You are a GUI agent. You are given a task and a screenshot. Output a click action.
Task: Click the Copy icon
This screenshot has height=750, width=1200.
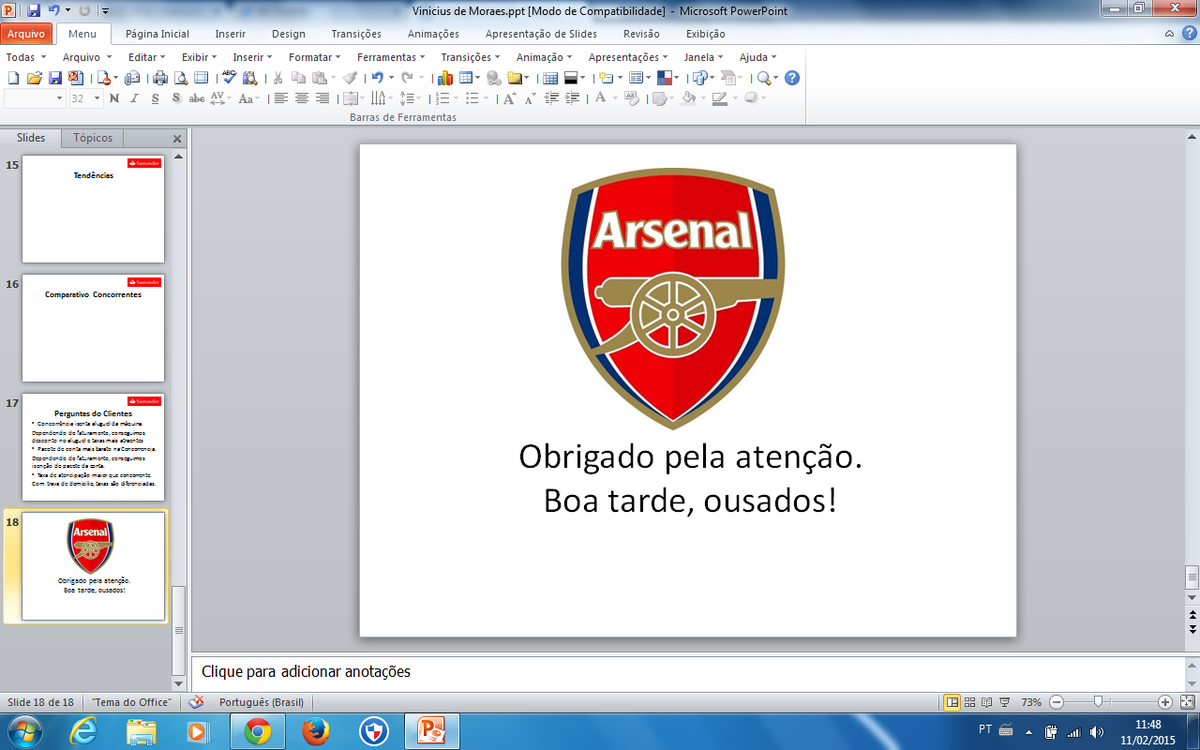[x=298, y=78]
